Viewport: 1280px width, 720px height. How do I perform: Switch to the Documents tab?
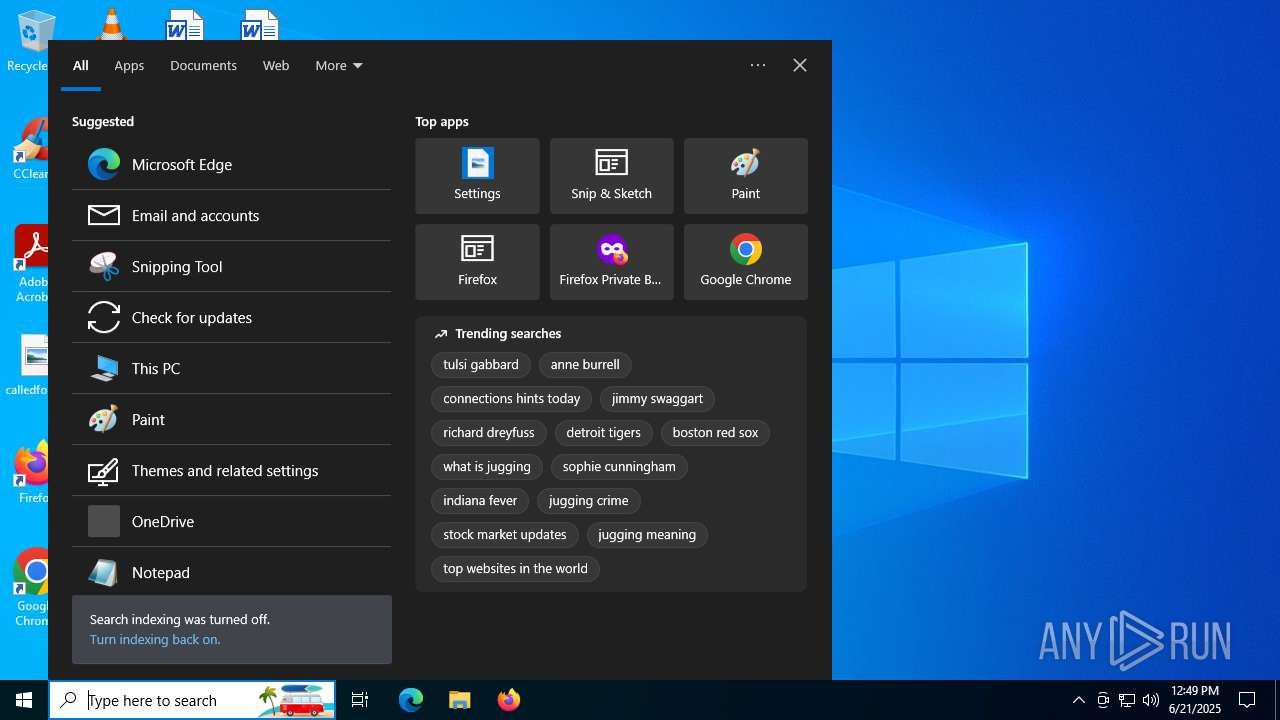click(203, 66)
